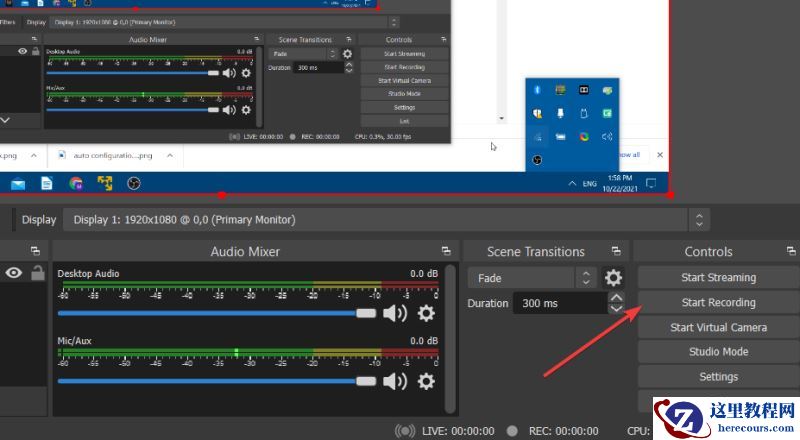
Task: Click the Chrome icon in previewed taskbar
Action: (x=76, y=183)
